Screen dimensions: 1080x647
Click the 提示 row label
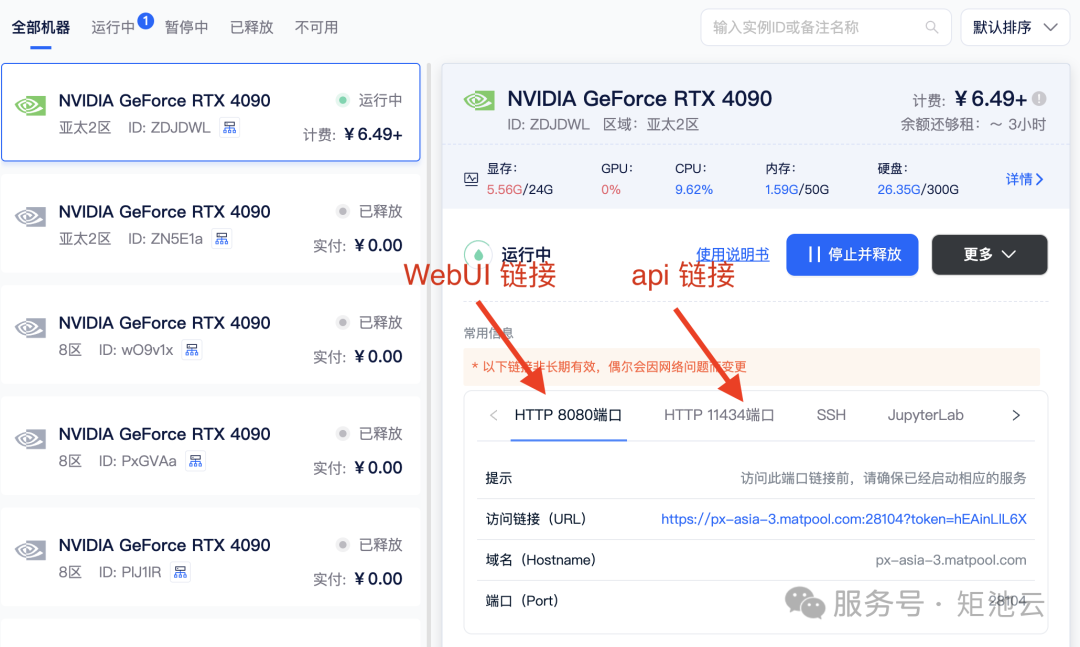pyautogui.click(x=499, y=478)
